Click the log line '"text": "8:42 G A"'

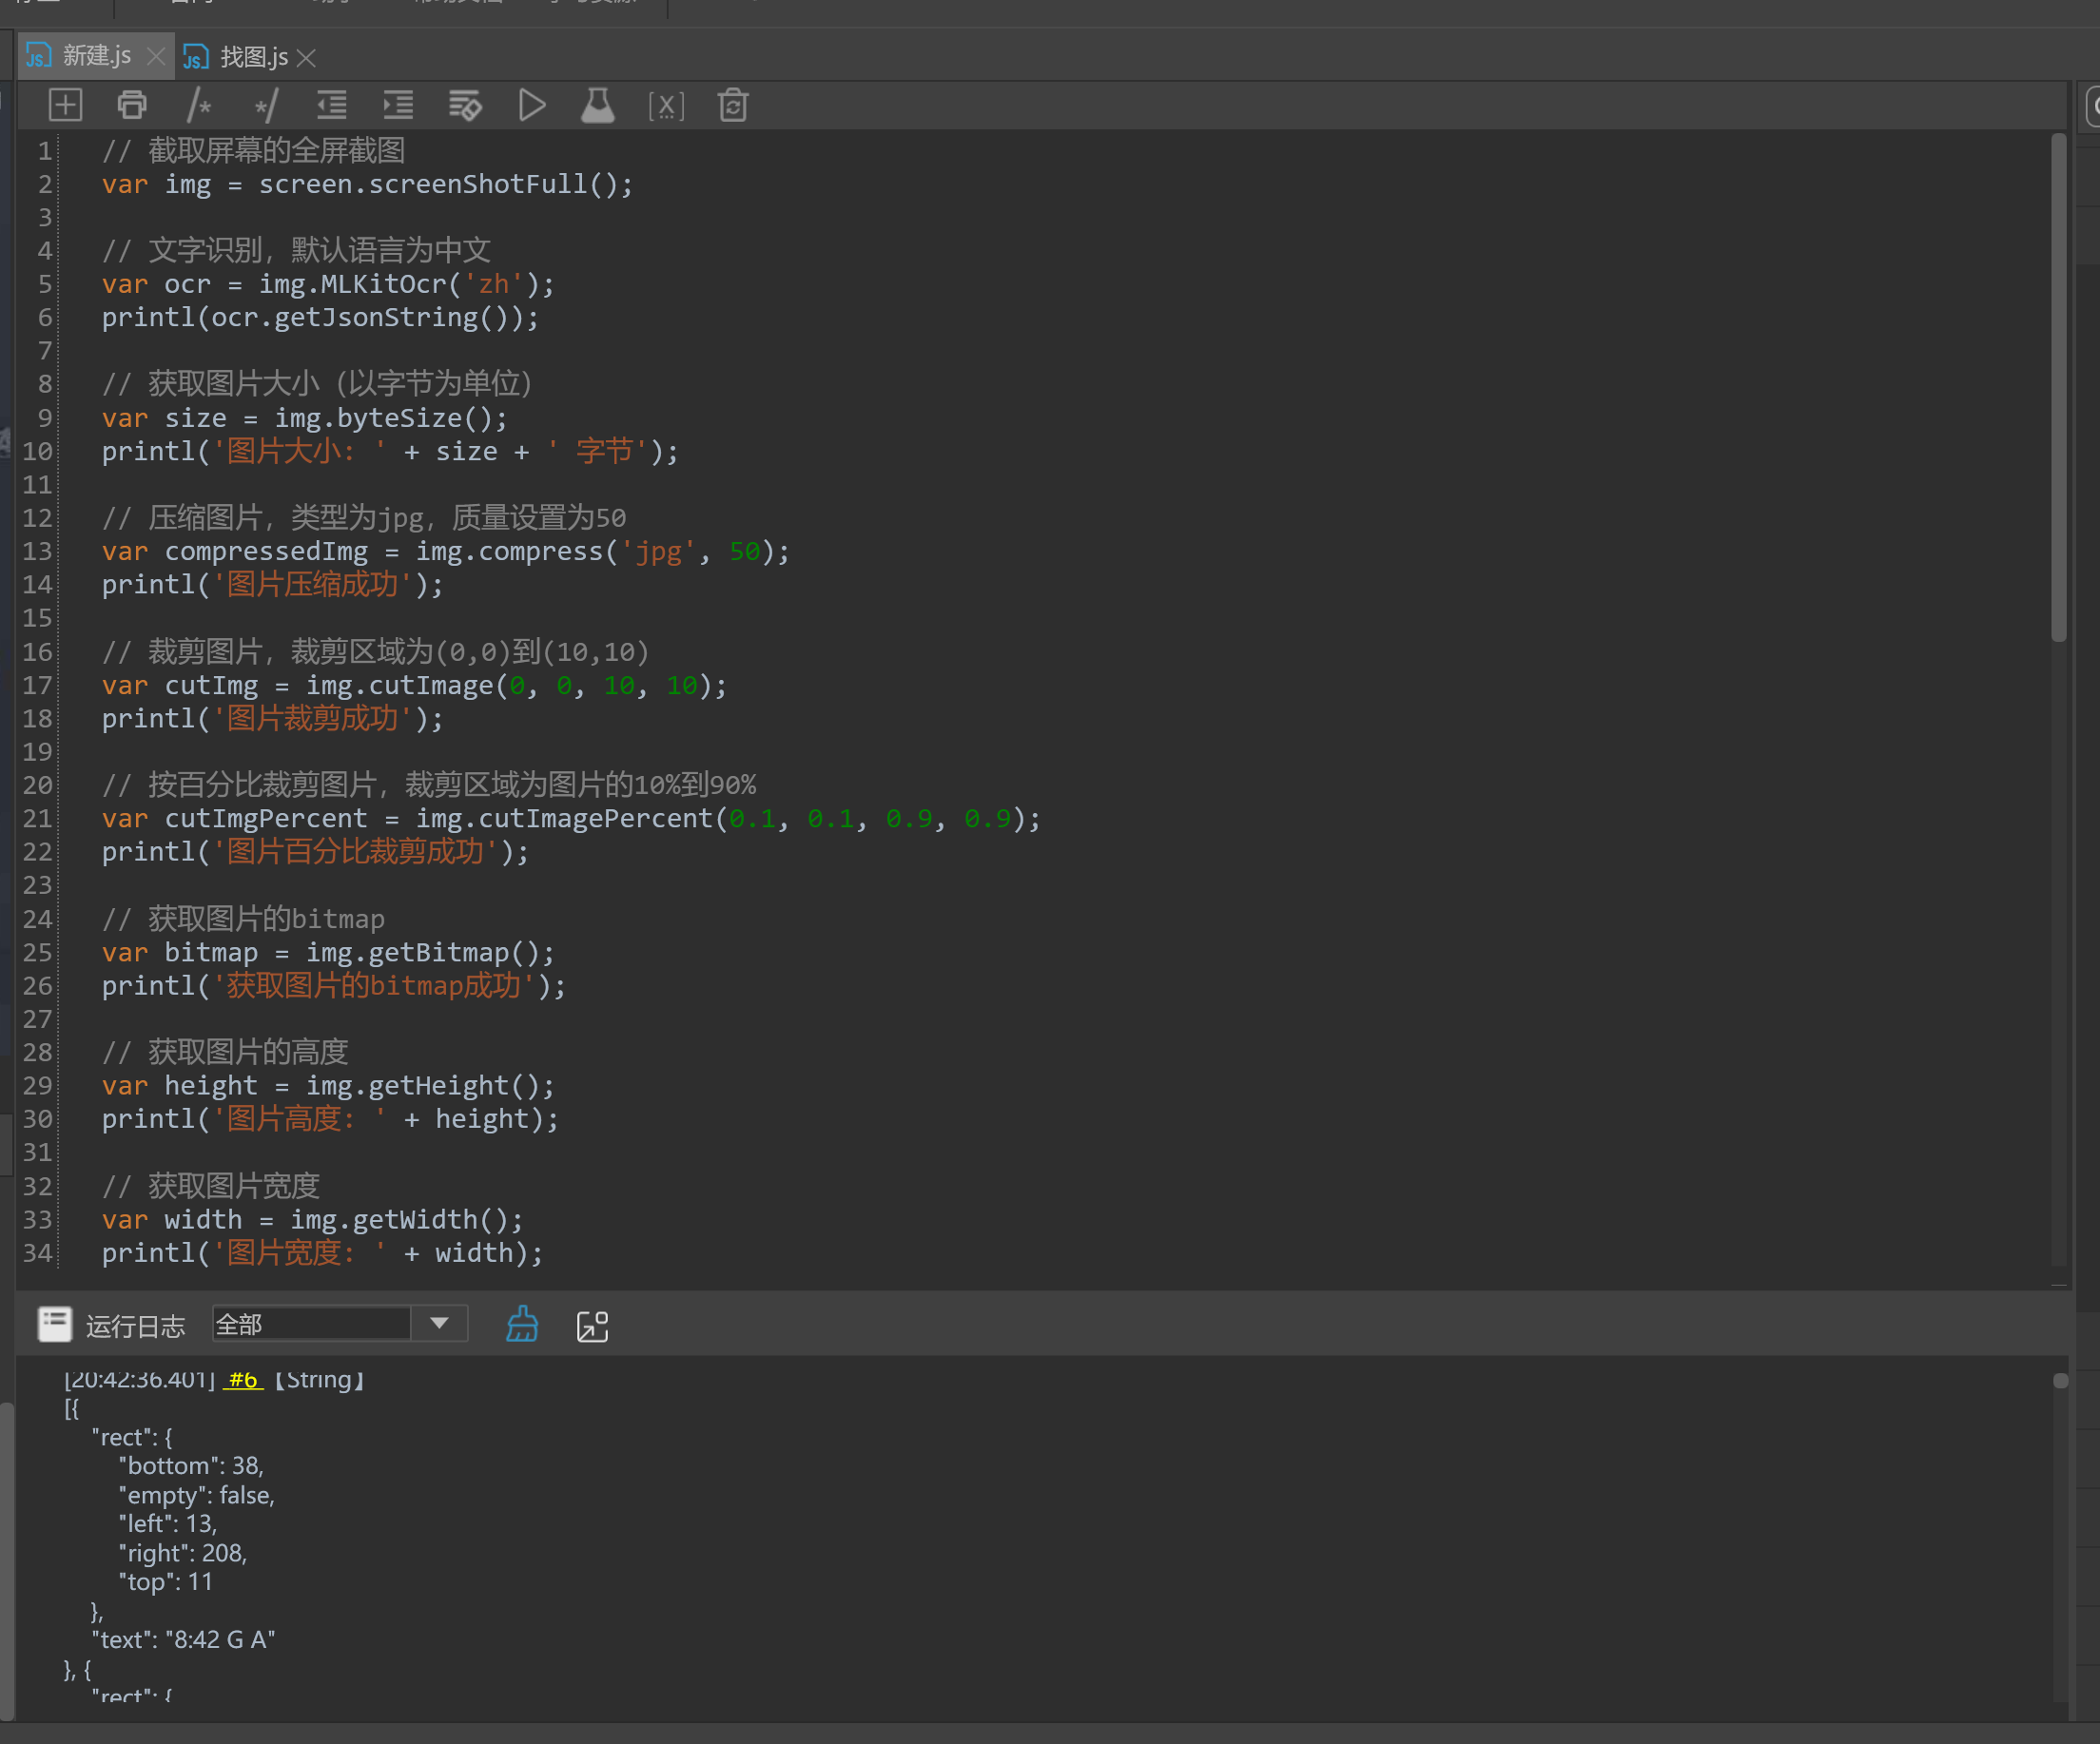(183, 1640)
